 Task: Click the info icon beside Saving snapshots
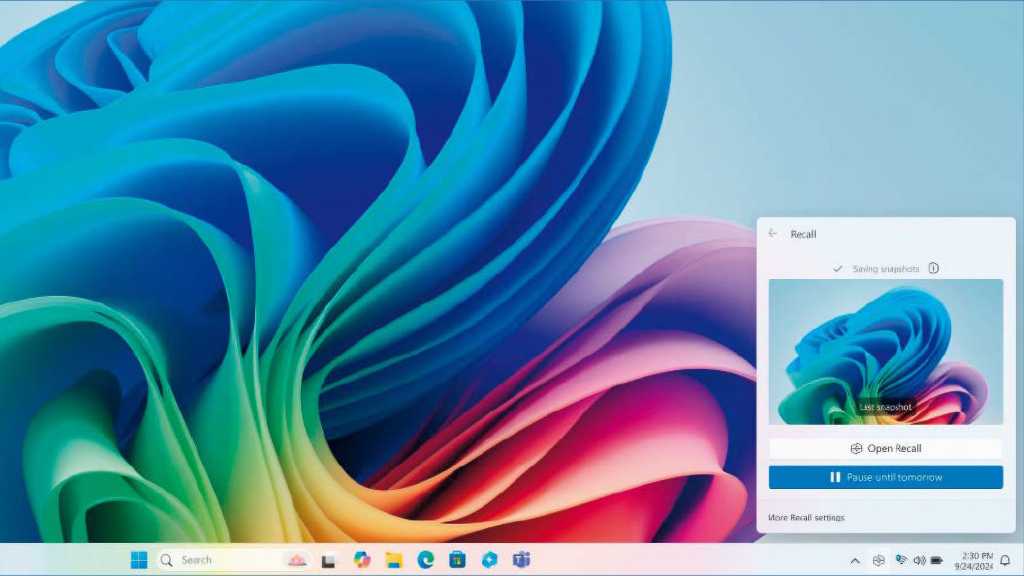[932, 268]
